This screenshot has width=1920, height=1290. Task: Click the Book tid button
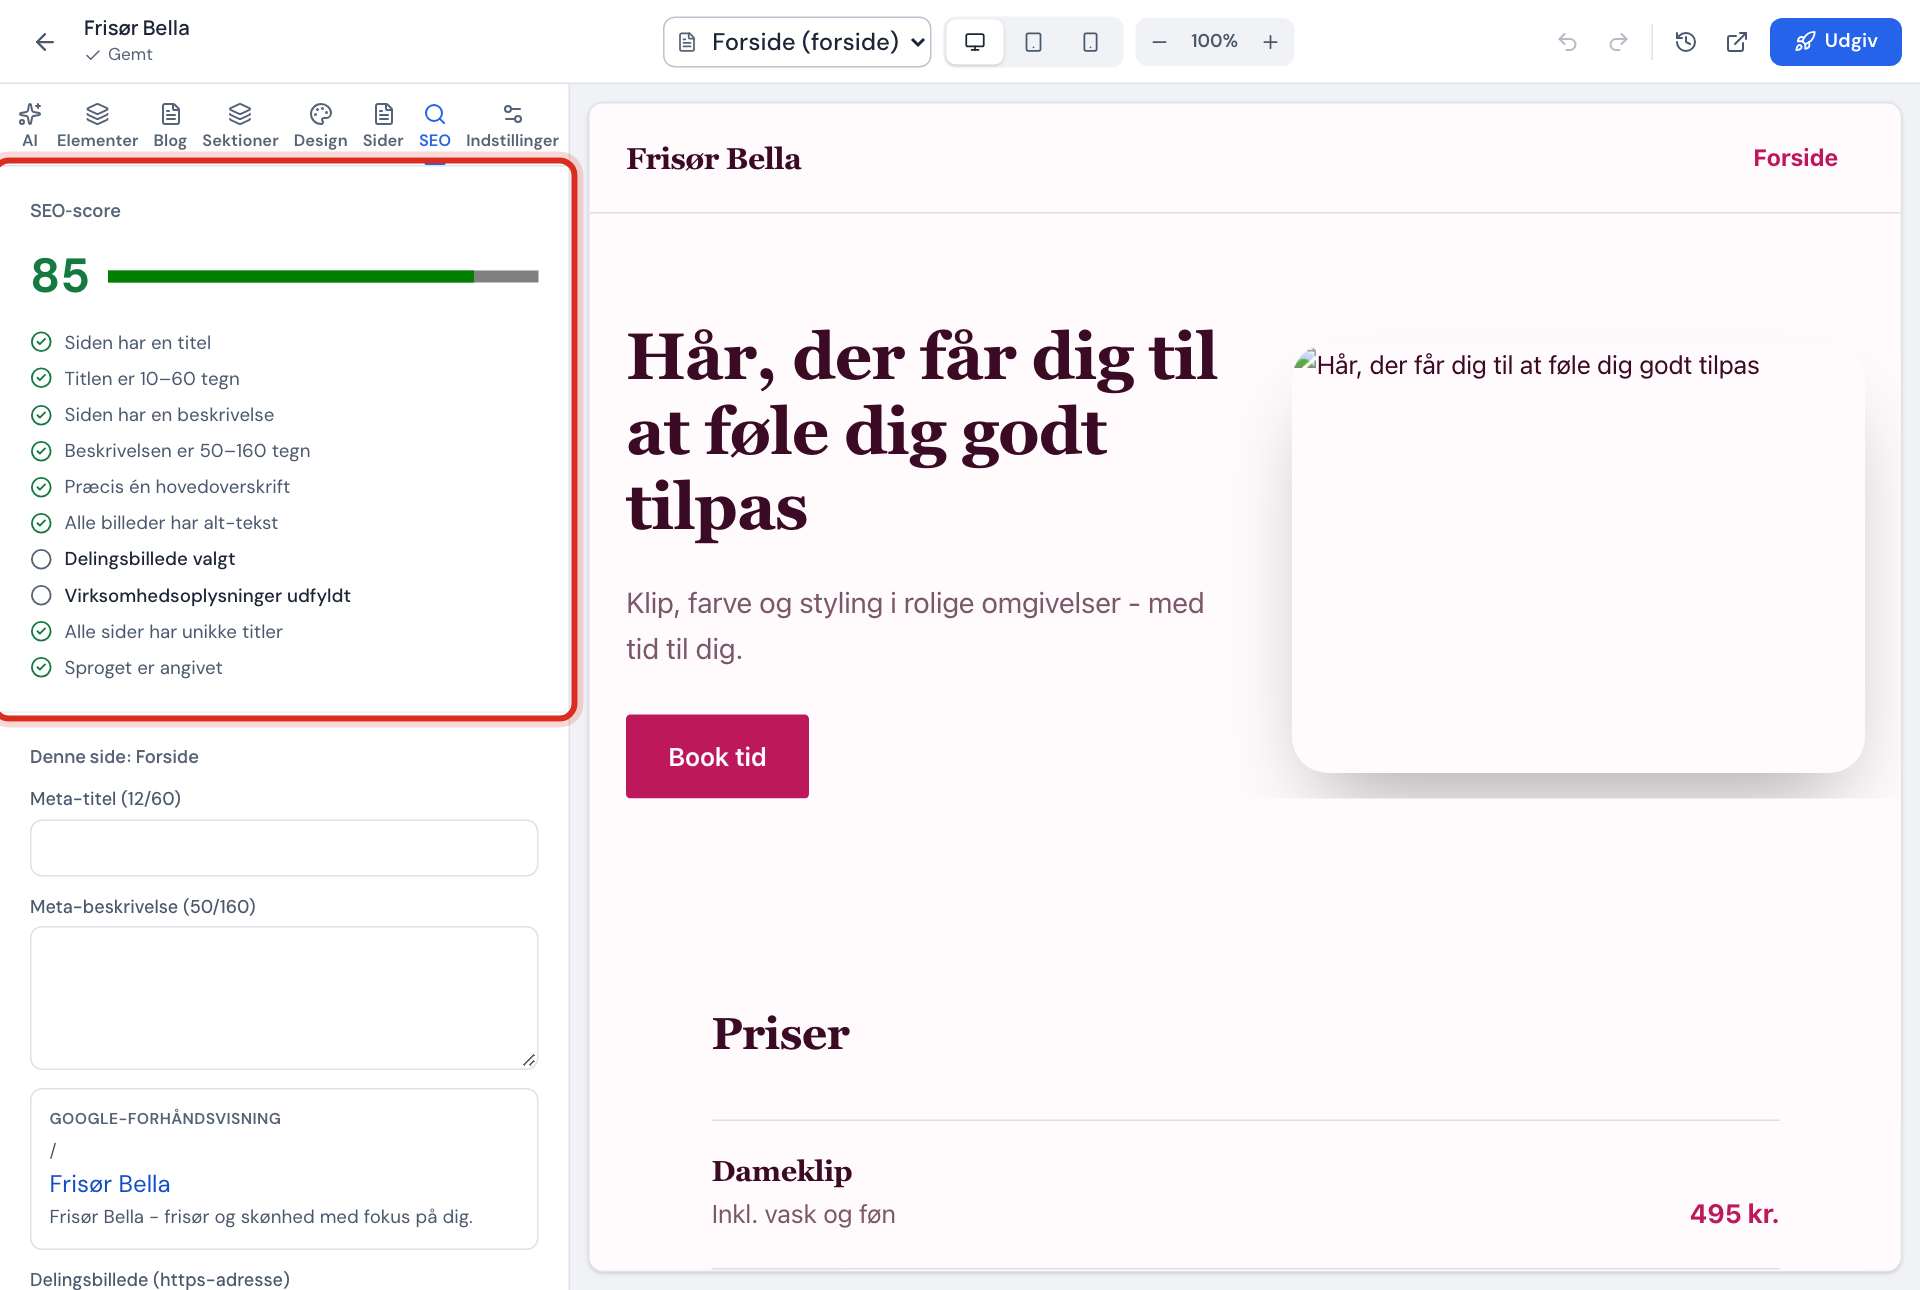point(717,756)
